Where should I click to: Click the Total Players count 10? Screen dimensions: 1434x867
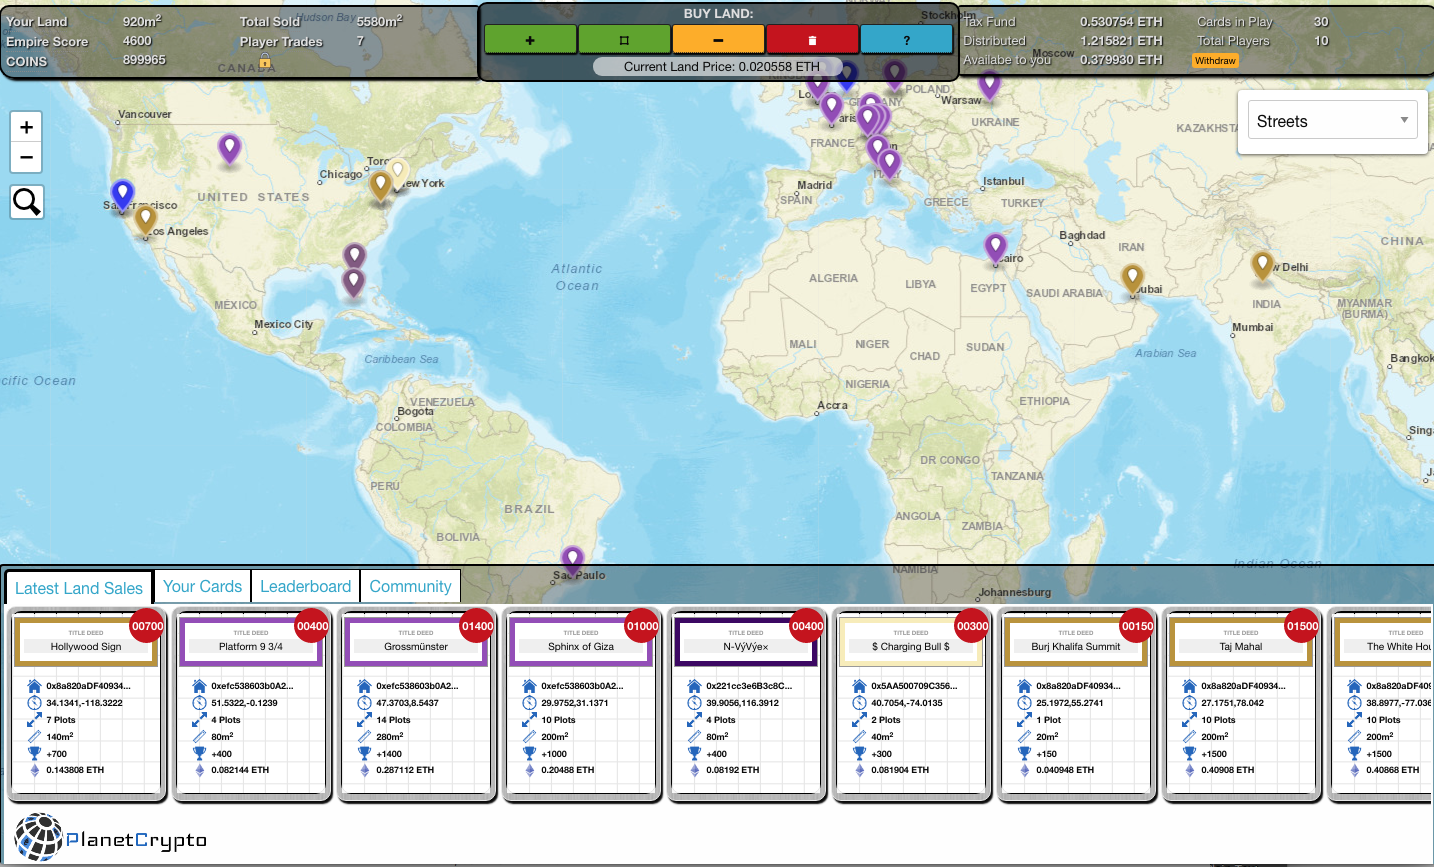[1321, 41]
